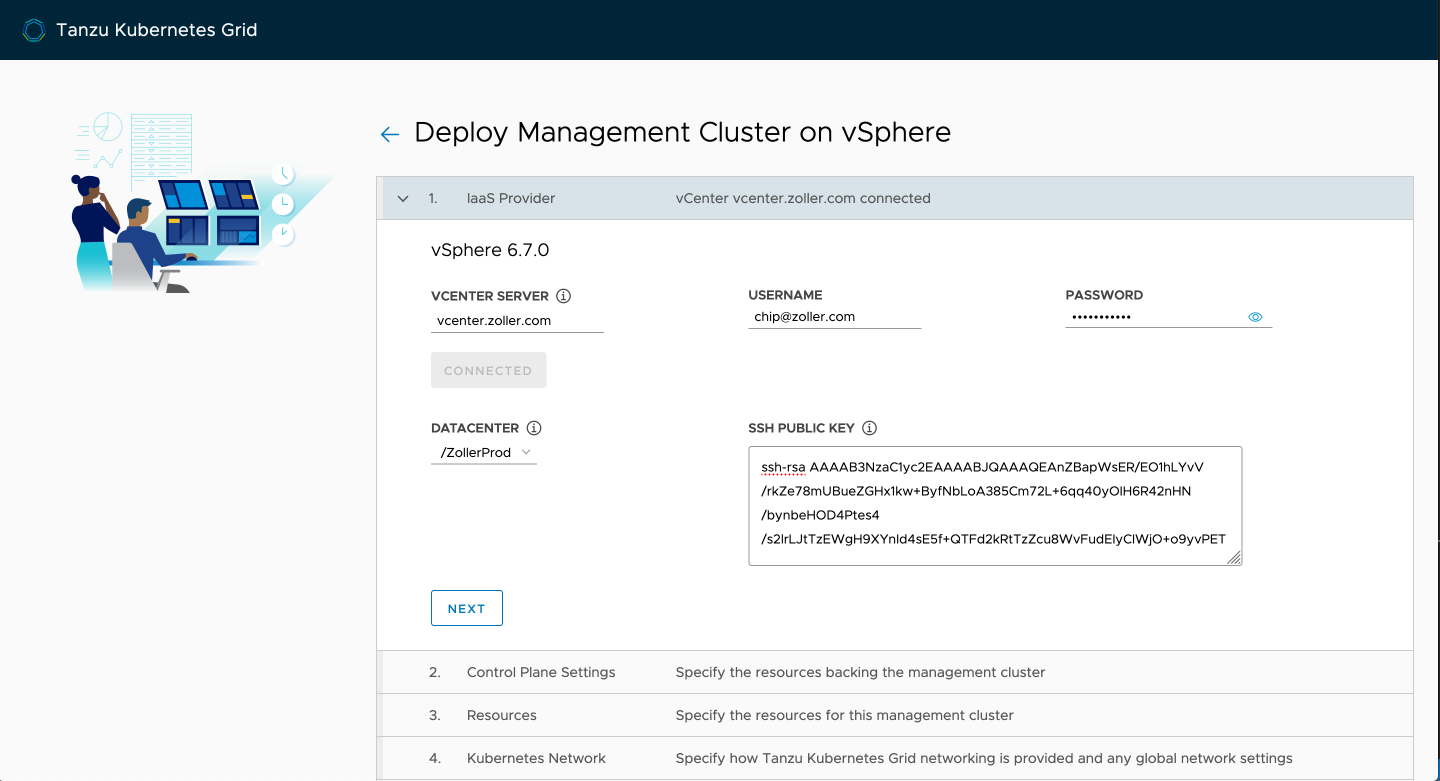Toggle password visibility with the eye icon

[1255, 317]
